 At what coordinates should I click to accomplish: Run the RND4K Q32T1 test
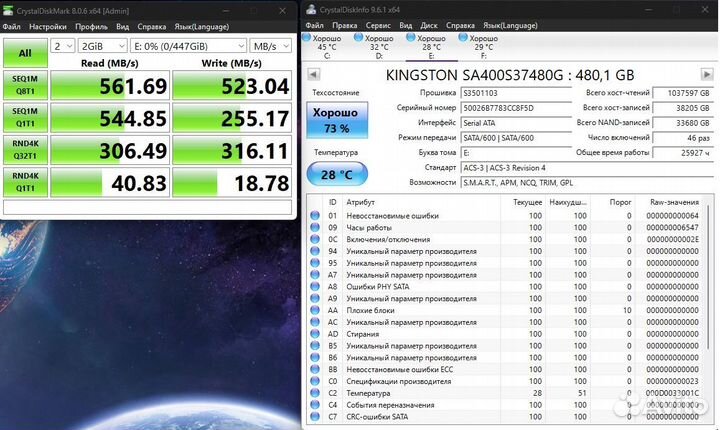(25, 150)
